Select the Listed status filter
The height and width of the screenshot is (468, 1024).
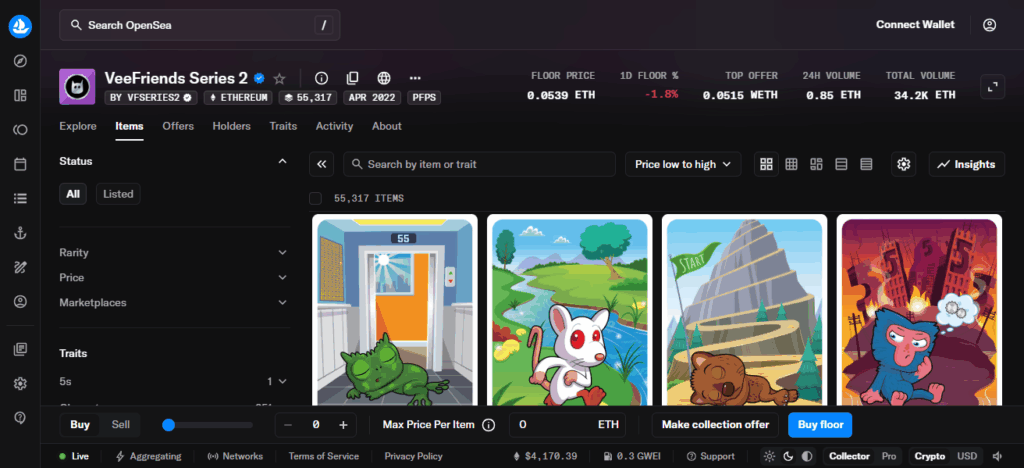pyautogui.click(x=118, y=194)
